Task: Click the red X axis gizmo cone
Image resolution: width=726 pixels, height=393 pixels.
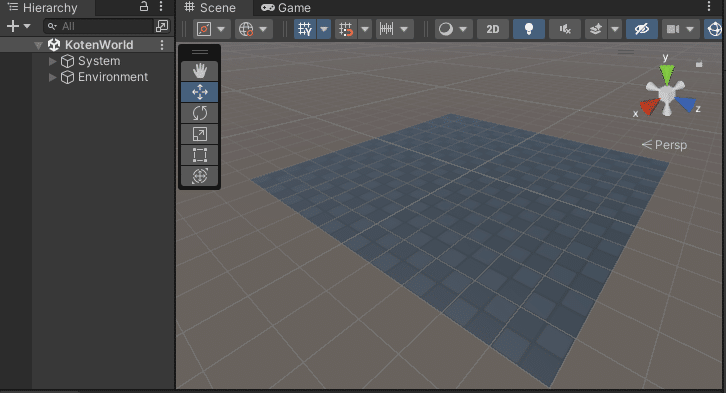Action: pos(650,106)
